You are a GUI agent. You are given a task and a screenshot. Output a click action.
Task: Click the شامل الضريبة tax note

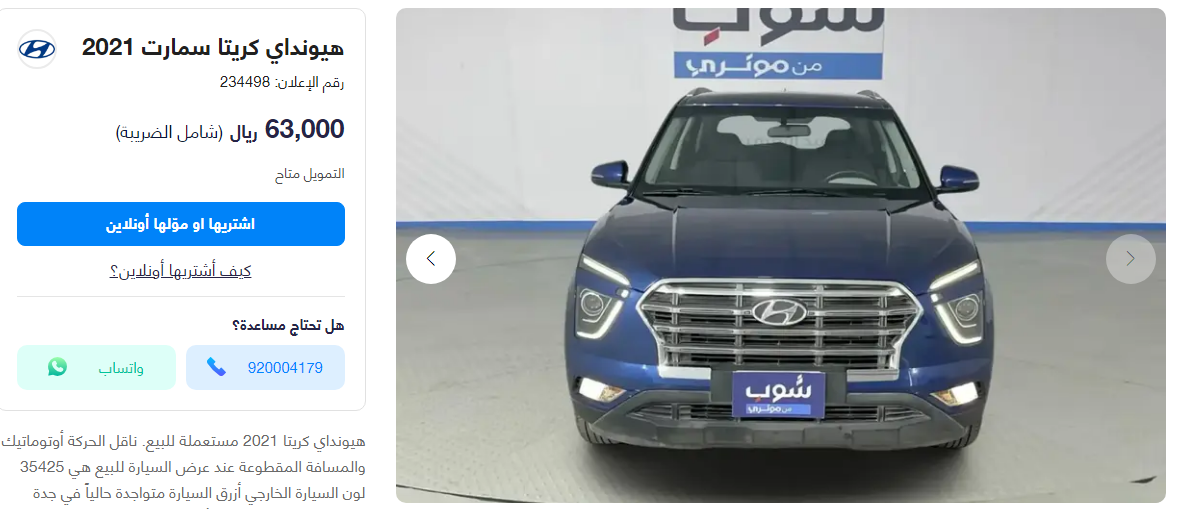pyautogui.click(x=170, y=133)
